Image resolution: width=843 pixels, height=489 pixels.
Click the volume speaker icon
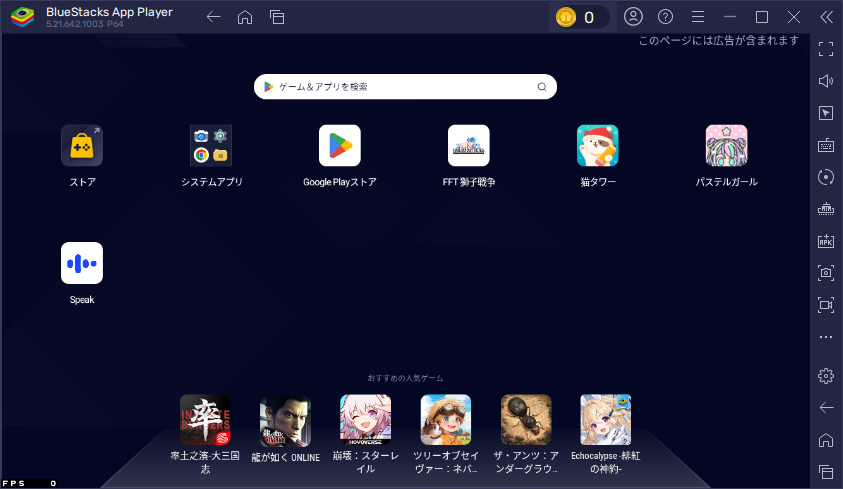click(x=826, y=81)
